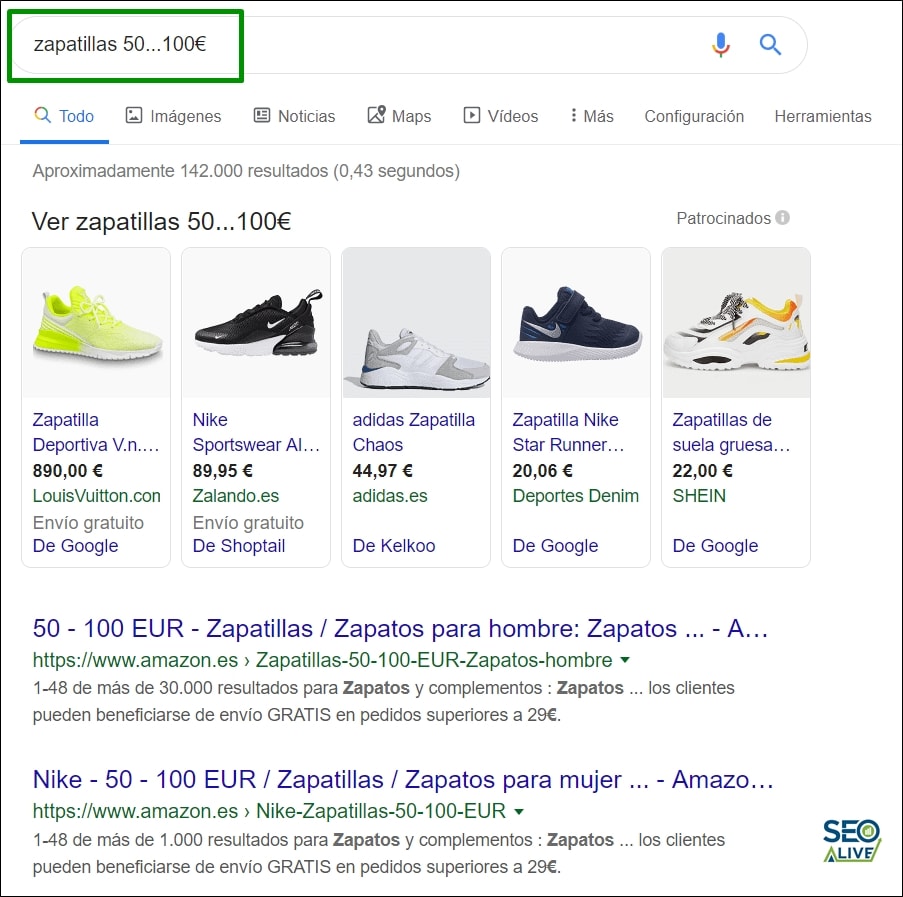Click the microphone icon for voice search
The image size is (903, 897).
pos(719,44)
